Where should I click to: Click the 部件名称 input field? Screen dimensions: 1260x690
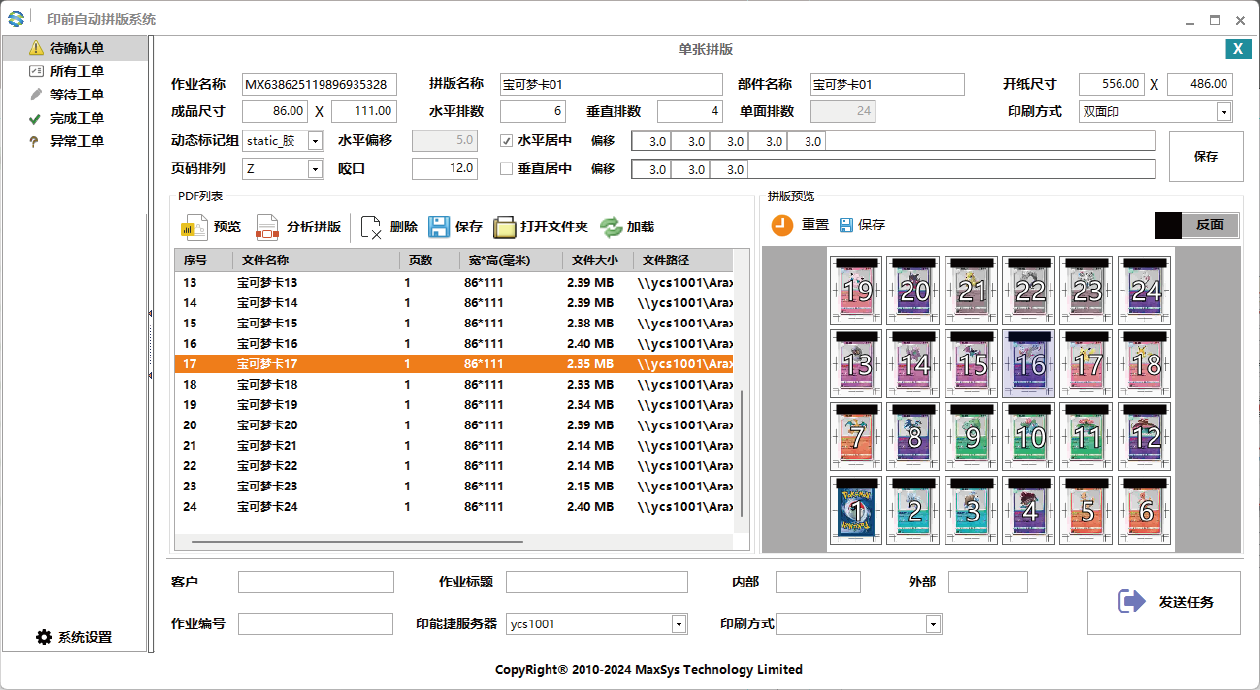click(x=887, y=85)
